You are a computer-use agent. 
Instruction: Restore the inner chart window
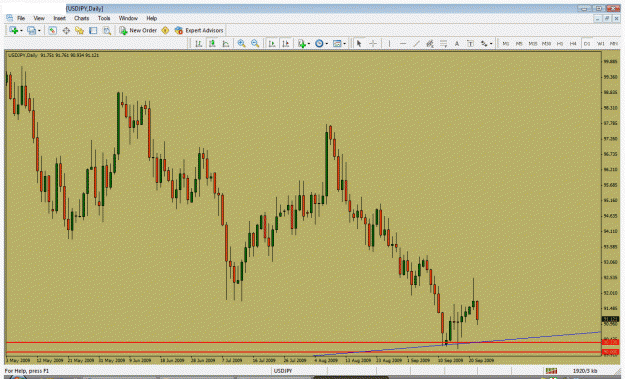point(607,18)
